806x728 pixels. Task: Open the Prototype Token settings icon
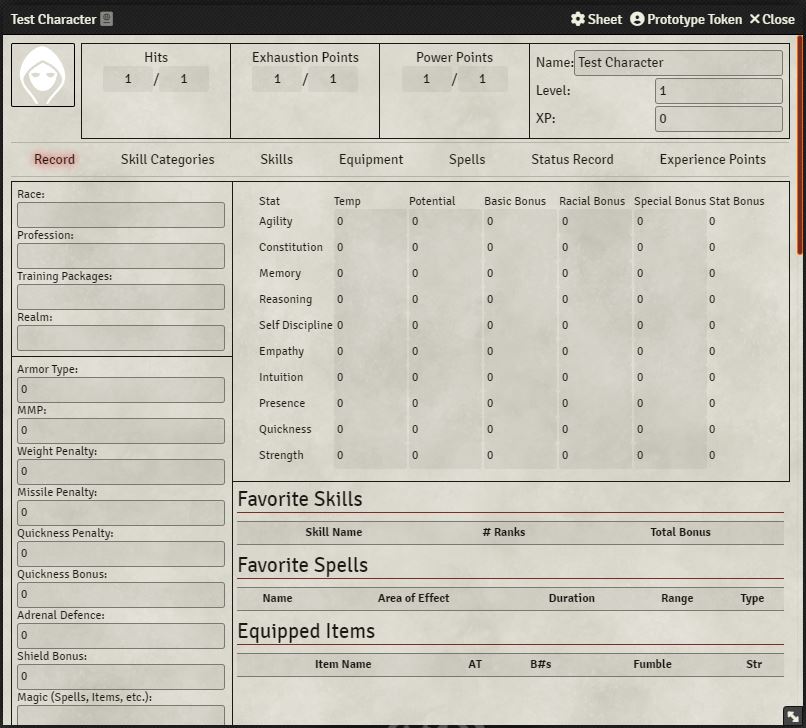coord(636,19)
